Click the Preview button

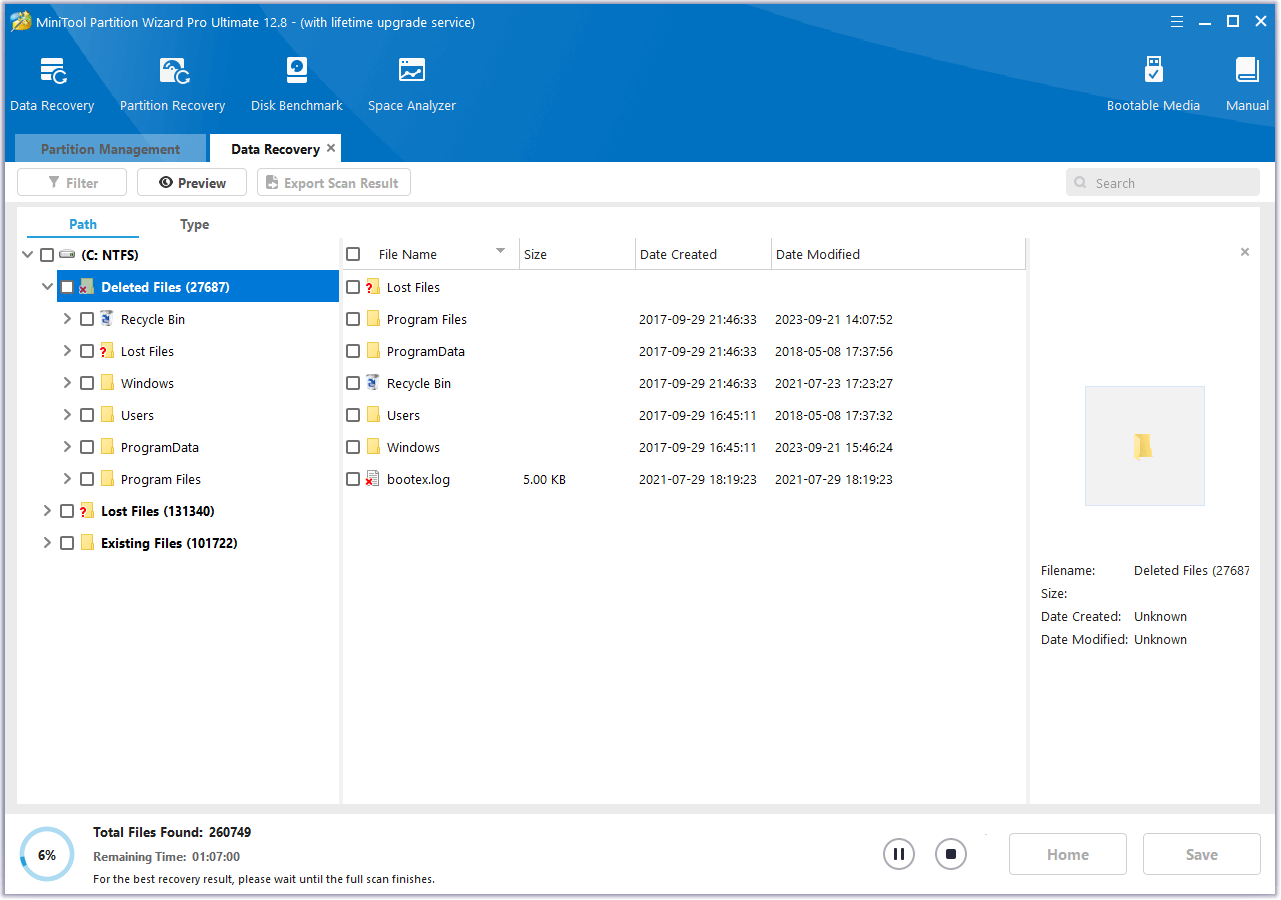(x=192, y=183)
